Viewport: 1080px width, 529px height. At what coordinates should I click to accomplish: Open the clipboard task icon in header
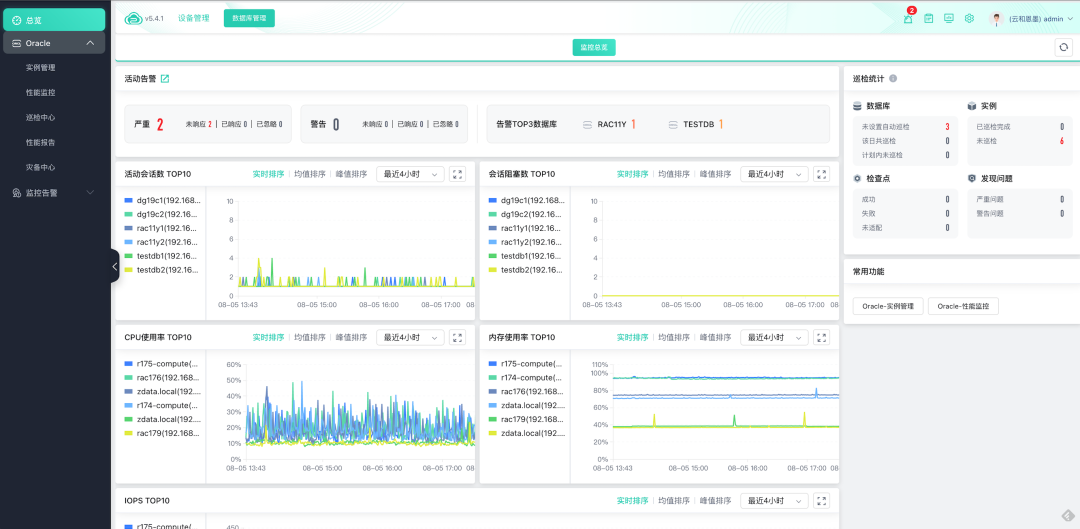tap(928, 19)
